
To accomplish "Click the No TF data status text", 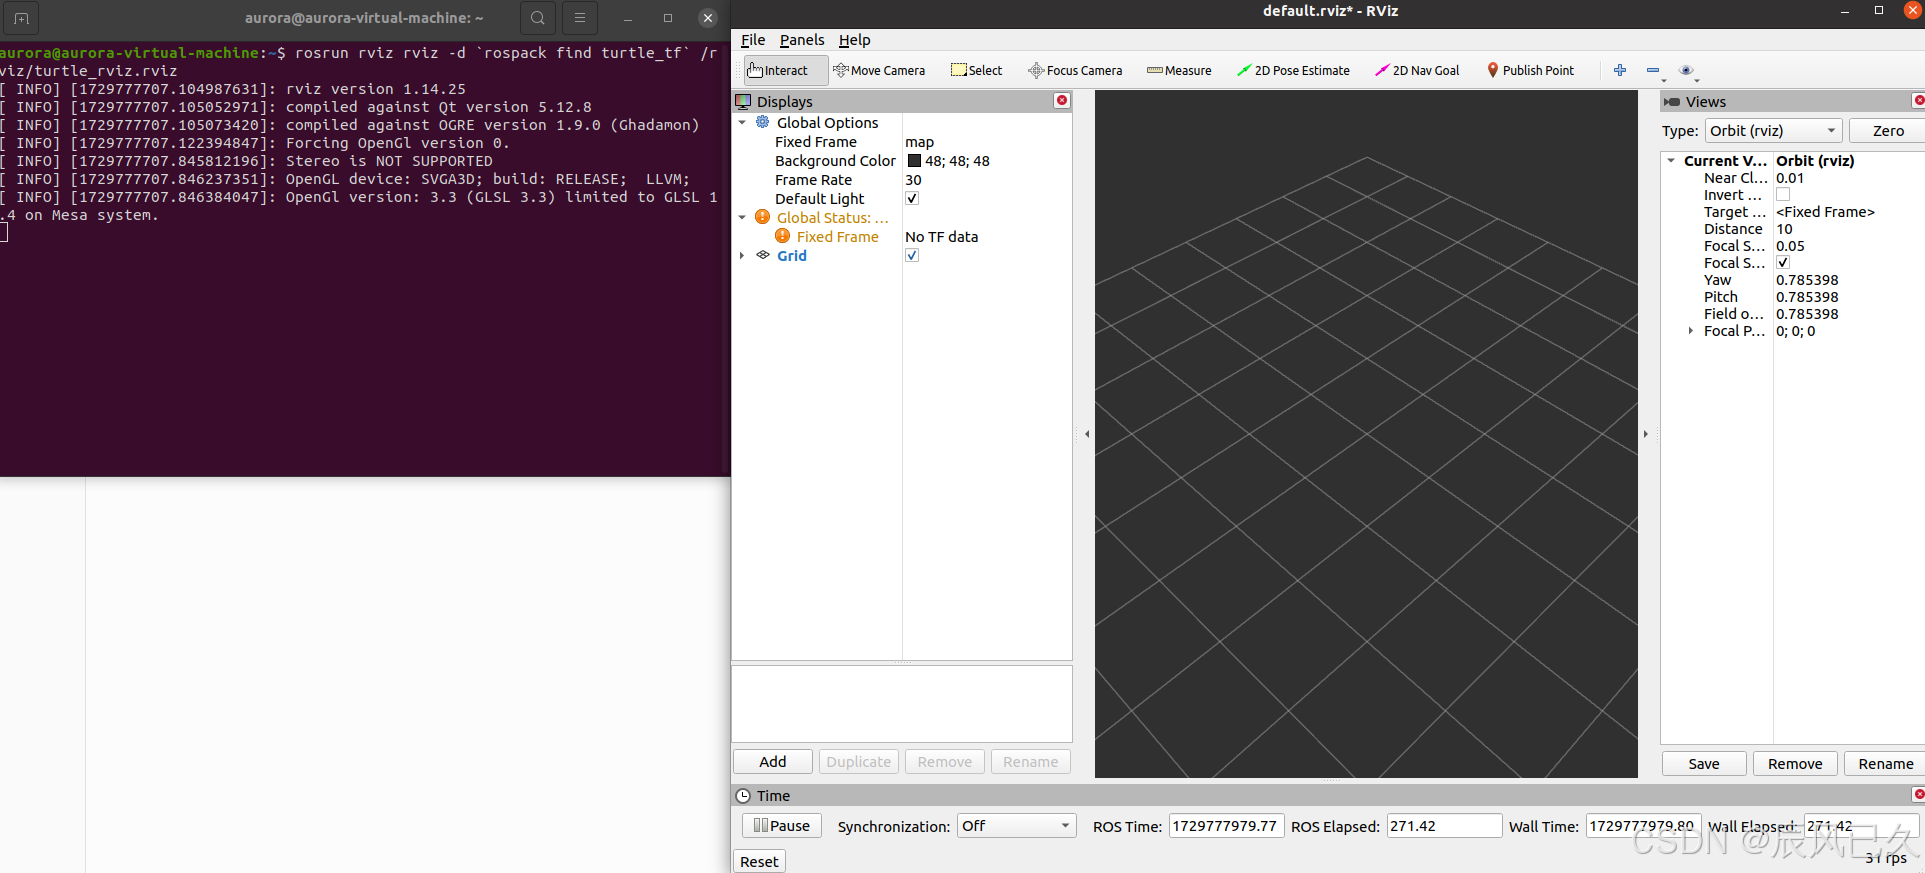I will point(942,237).
